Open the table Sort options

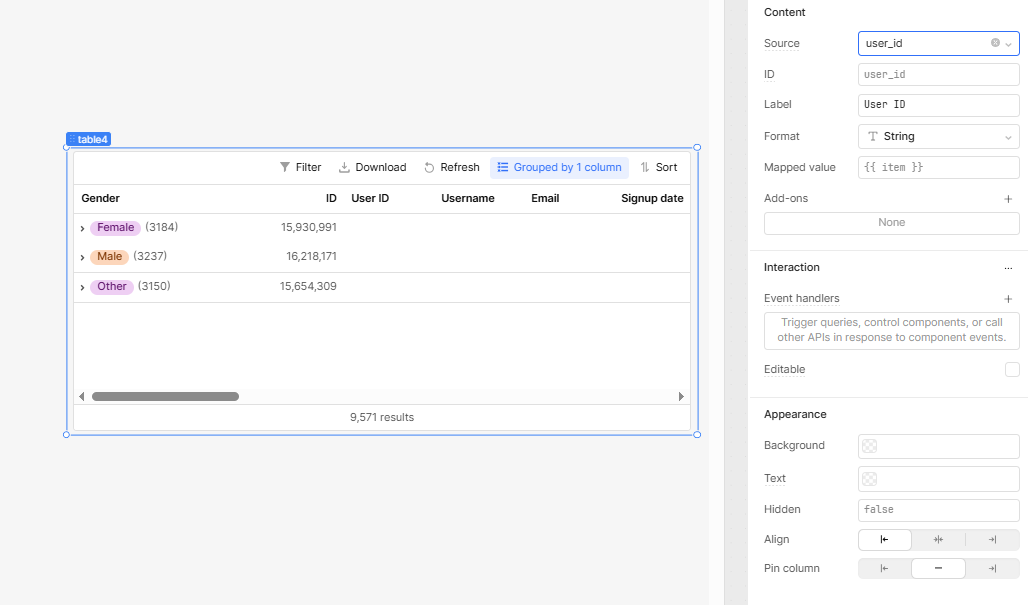coord(659,167)
